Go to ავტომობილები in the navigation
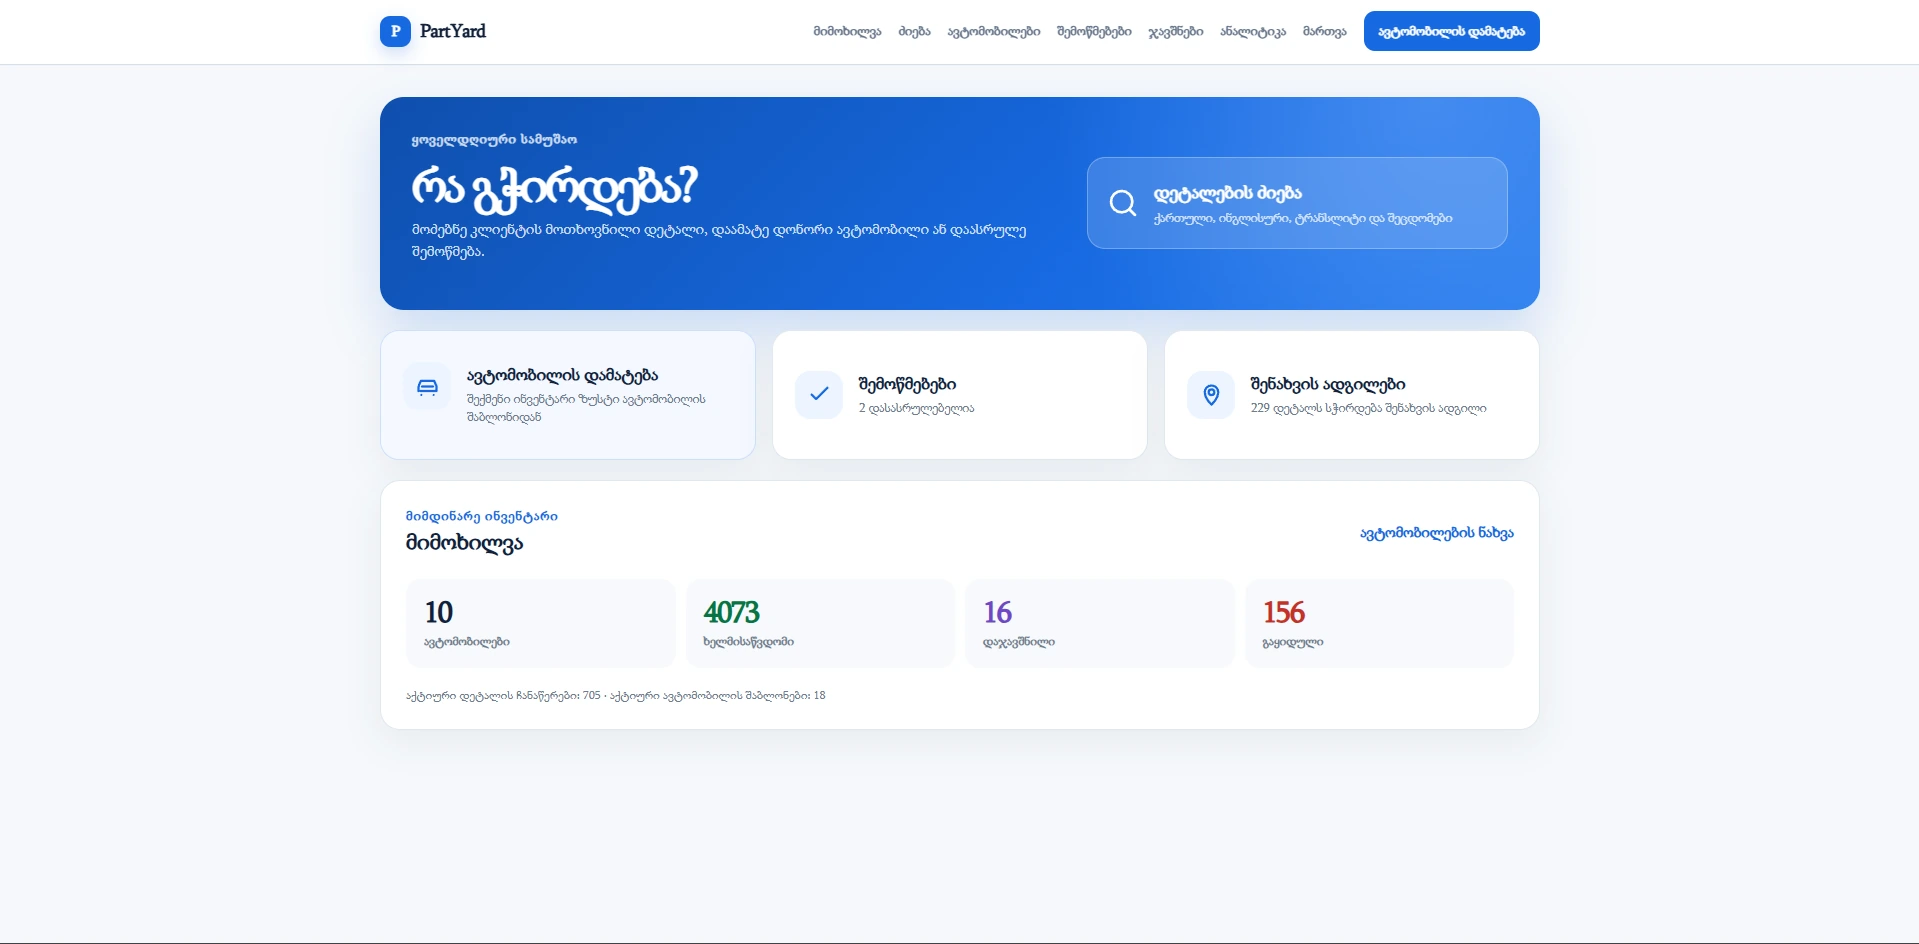This screenshot has width=1919, height=944. [x=994, y=31]
